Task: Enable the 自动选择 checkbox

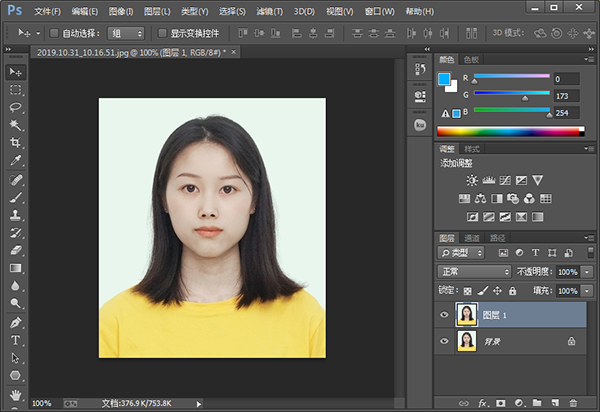Action: 54,33
